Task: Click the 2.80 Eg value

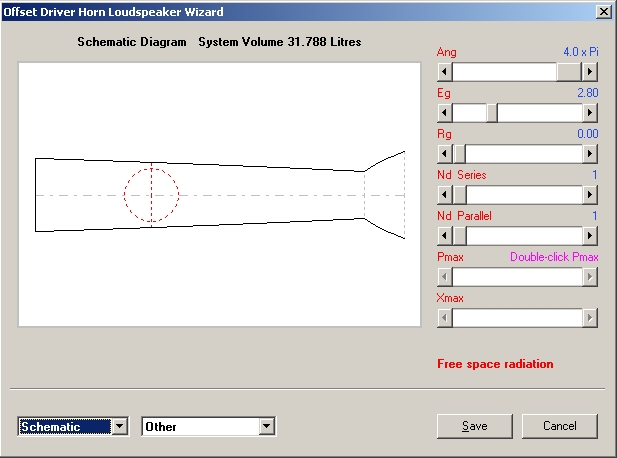Action: click(587, 93)
